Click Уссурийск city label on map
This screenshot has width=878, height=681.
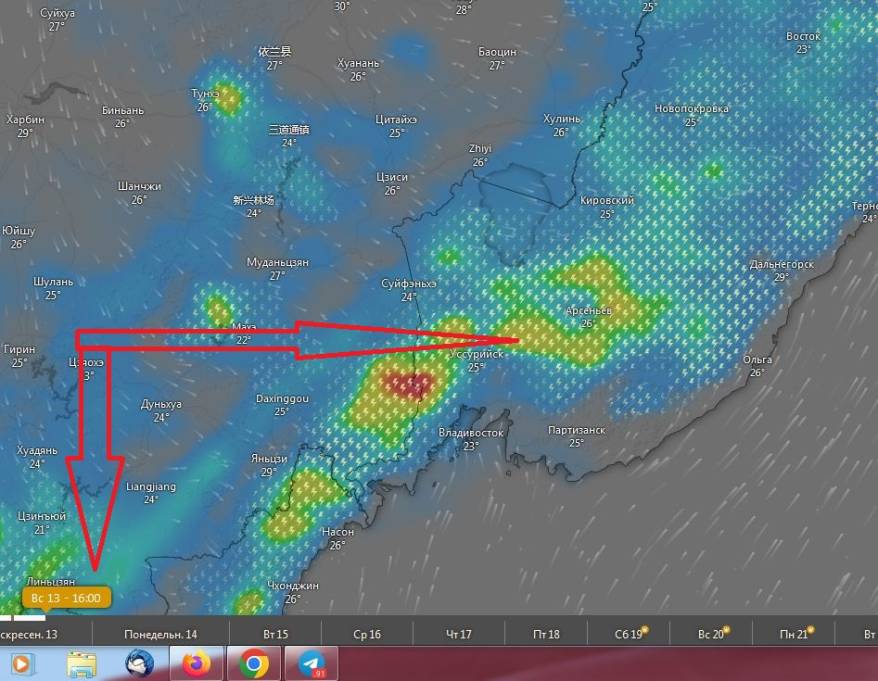[475, 355]
